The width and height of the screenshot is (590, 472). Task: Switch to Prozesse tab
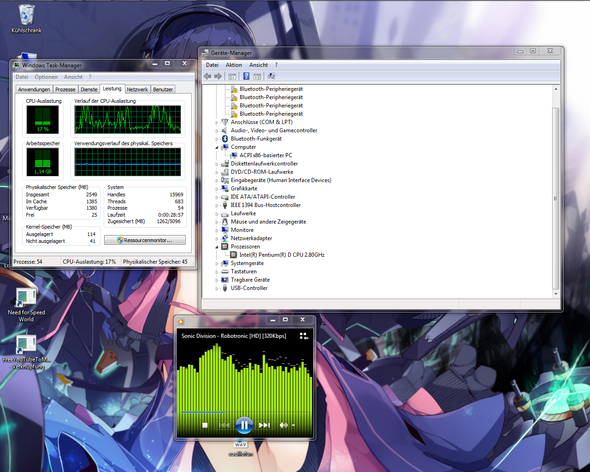(x=65, y=89)
